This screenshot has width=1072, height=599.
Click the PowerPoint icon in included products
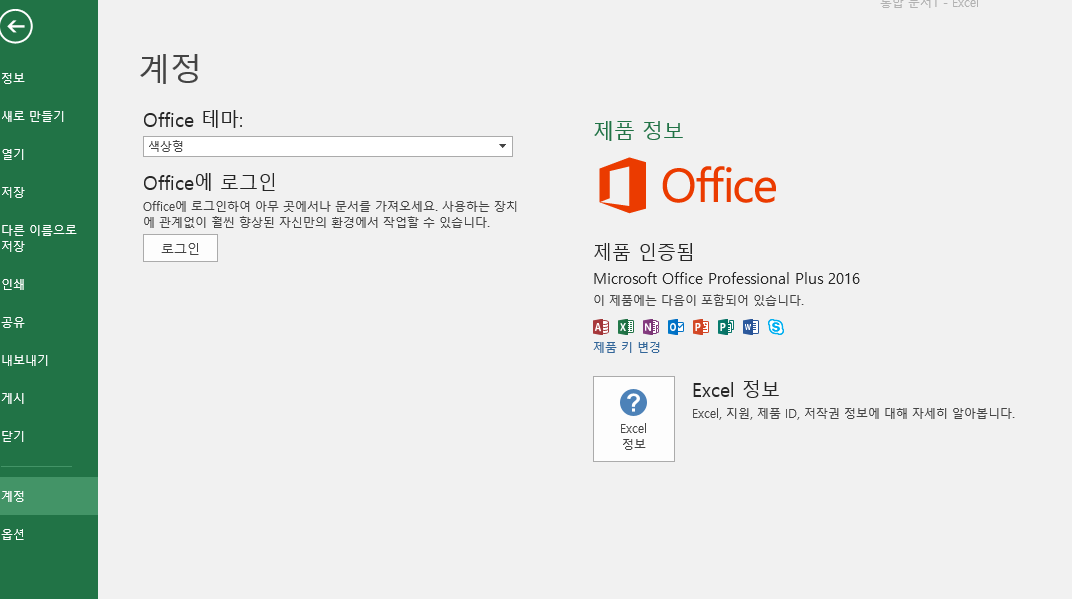[x=701, y=327]
